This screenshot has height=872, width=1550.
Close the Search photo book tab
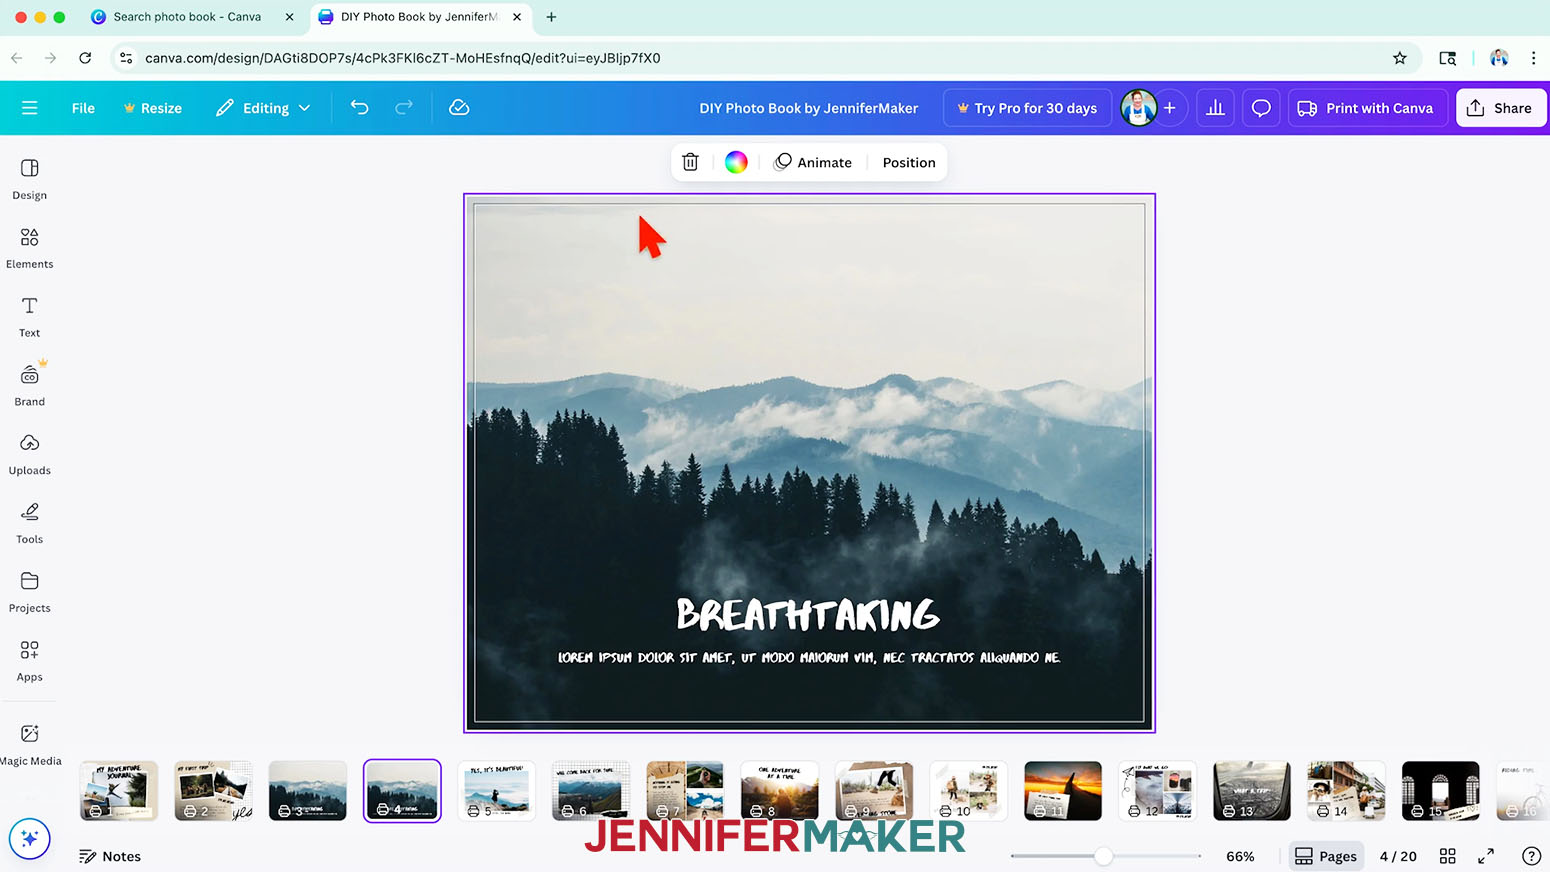point(290,17)
